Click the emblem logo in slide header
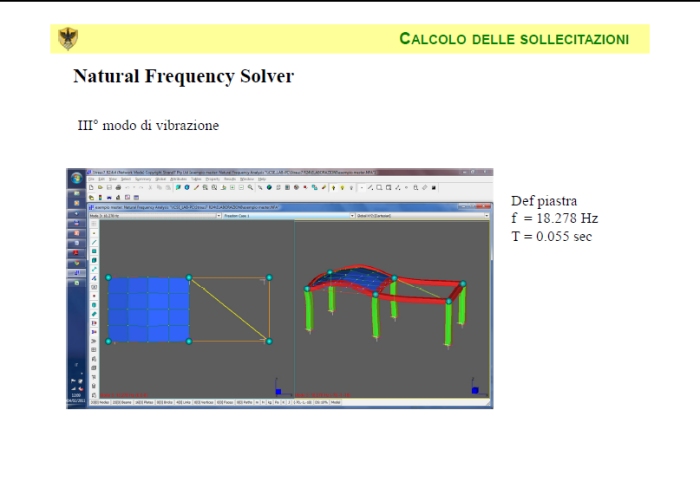 click(x=68, y=39)
